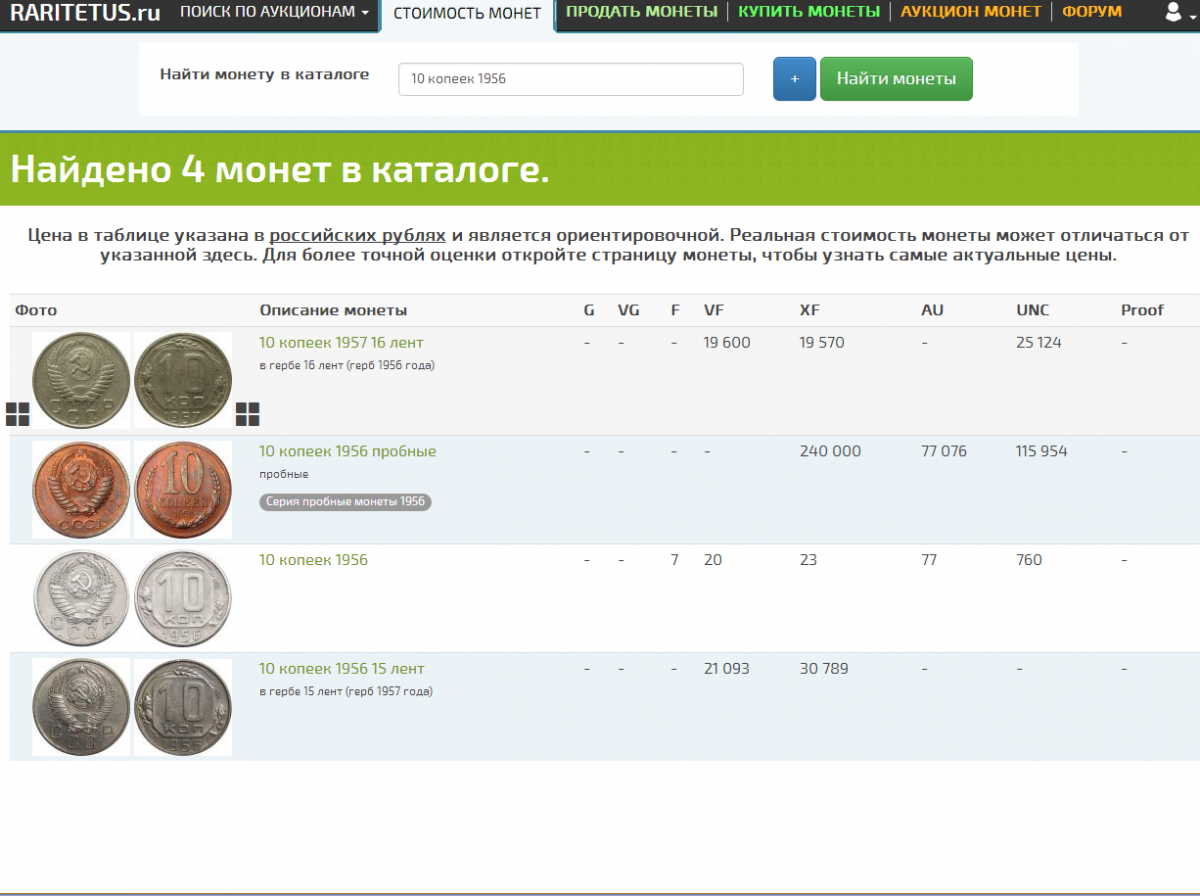The width and height of the screenshot is (1200, 896).
Task: Click the user account icon
Action: click(1173, 13)
